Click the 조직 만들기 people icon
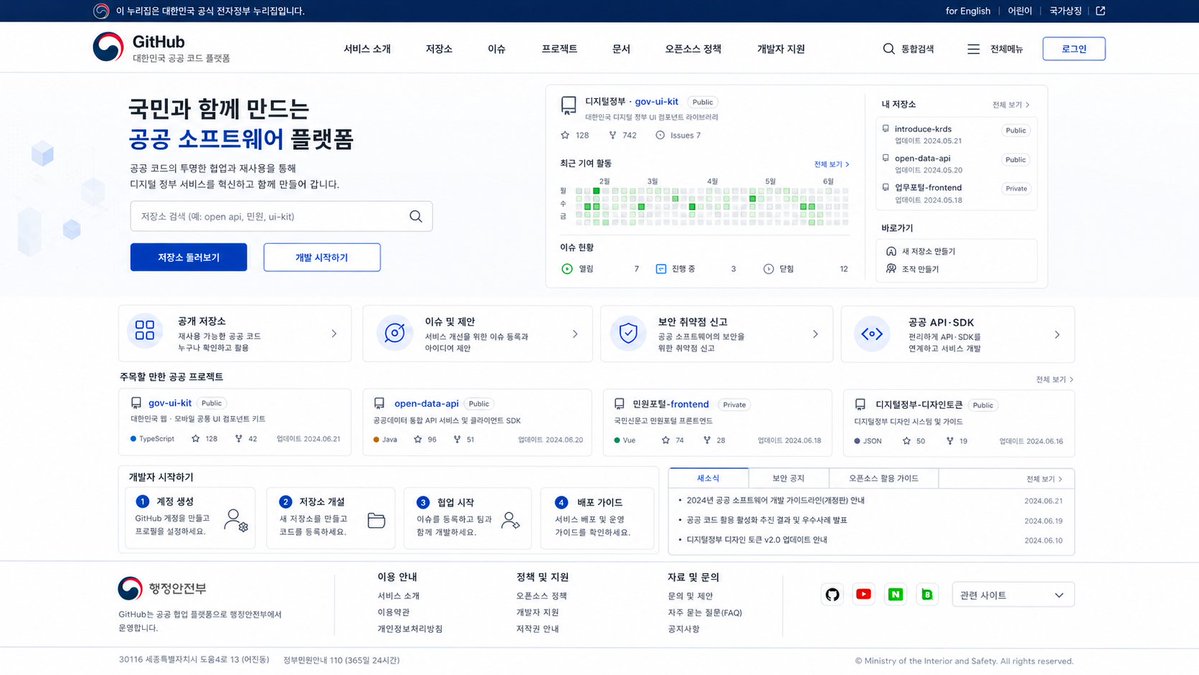This screenshot has width=1199, height=675. pyautogui.click(x=891, y=269)
